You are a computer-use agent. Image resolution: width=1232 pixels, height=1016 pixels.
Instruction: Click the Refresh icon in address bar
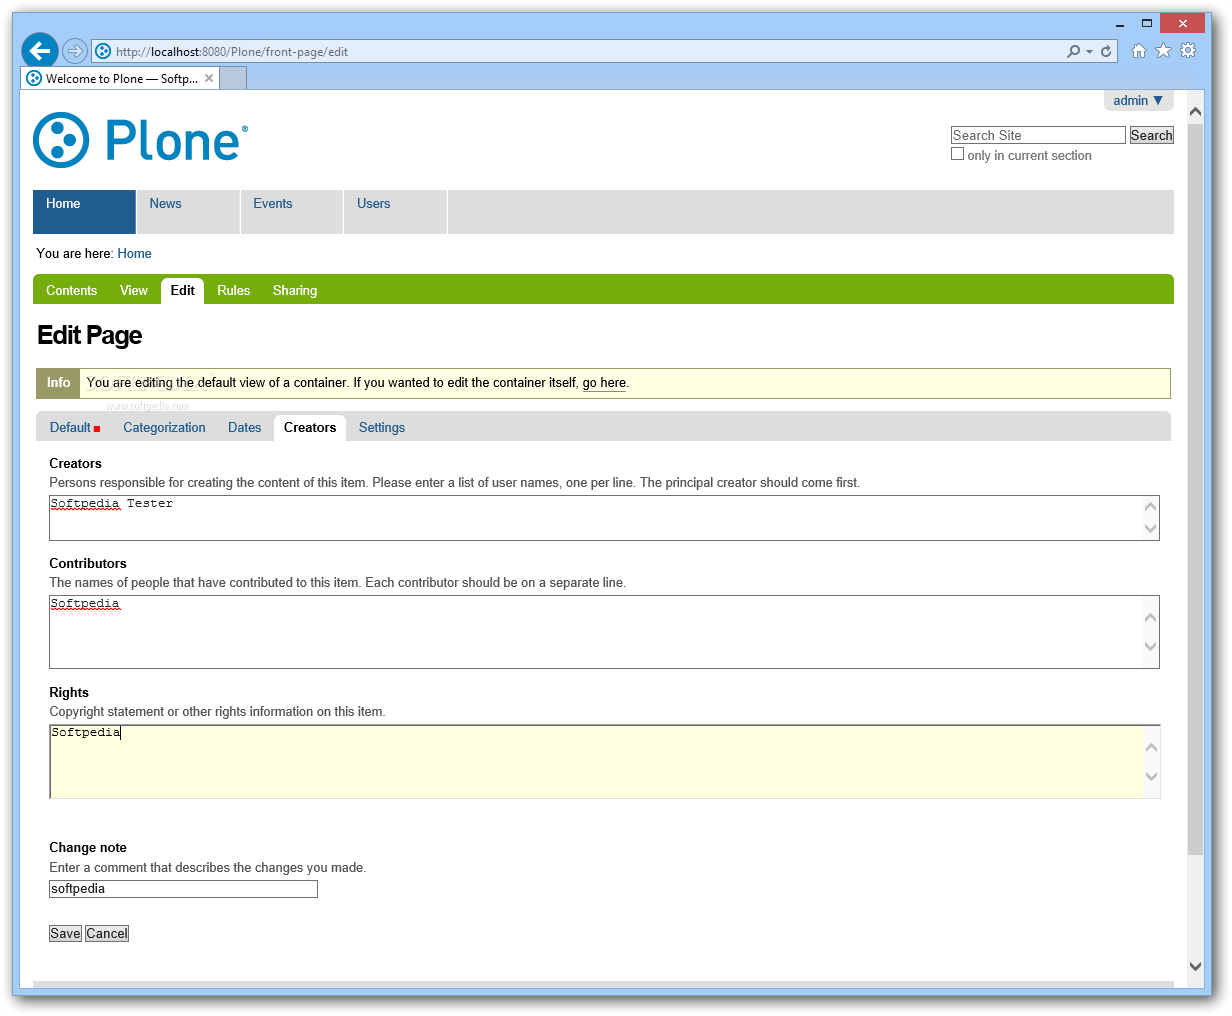[1106, 51]
